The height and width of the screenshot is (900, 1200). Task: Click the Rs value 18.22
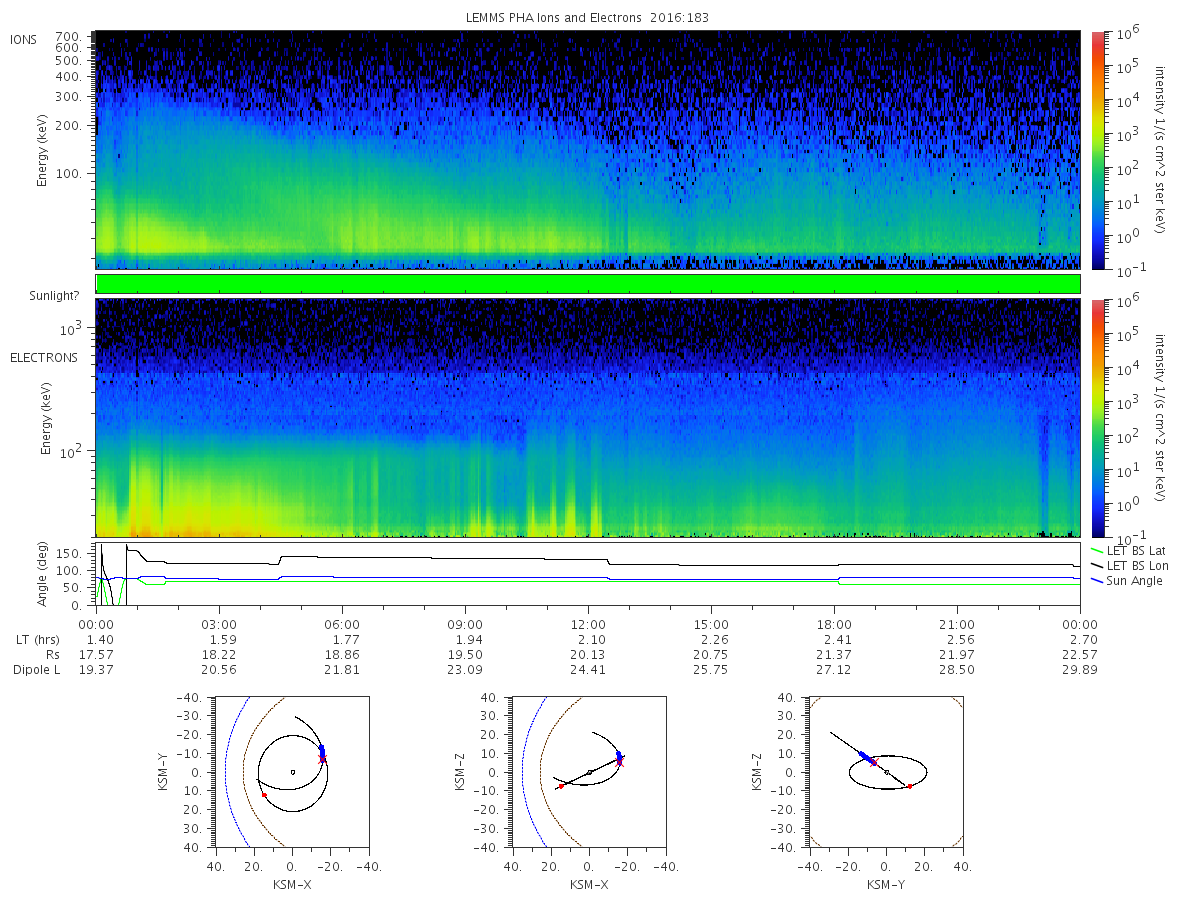219,655
